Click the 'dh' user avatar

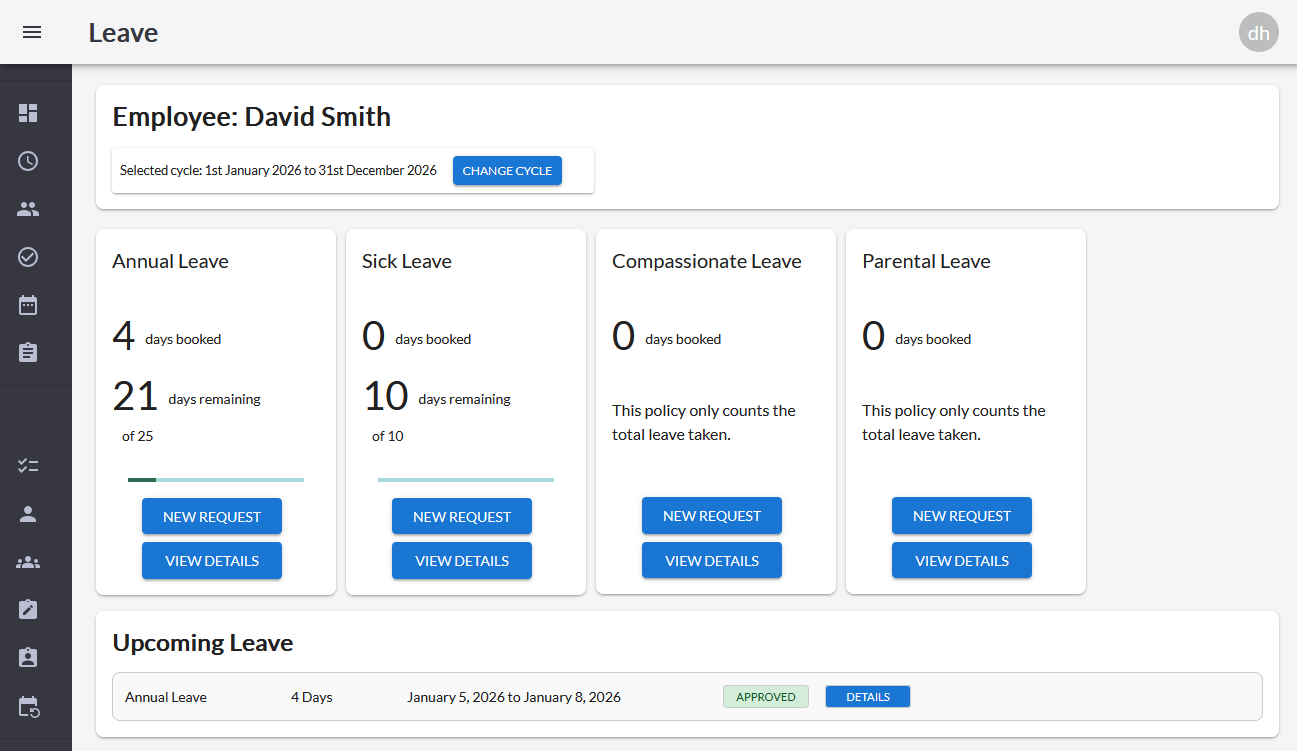(x=1258, y=32)
